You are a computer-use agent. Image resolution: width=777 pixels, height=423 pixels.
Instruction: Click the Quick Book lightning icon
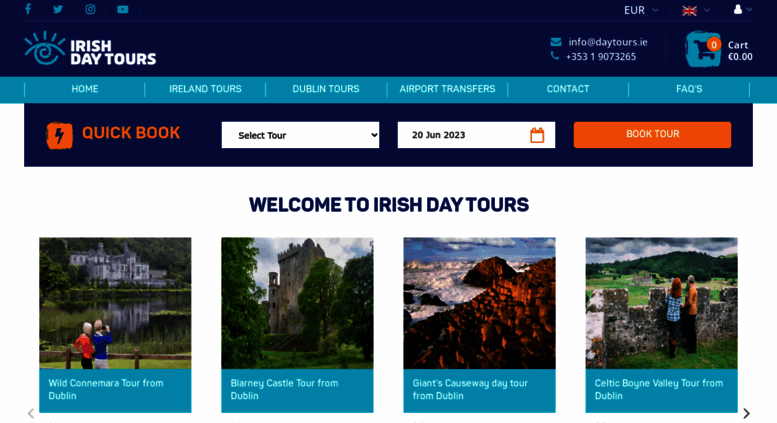pyautogui.click(x=59, y=135)
